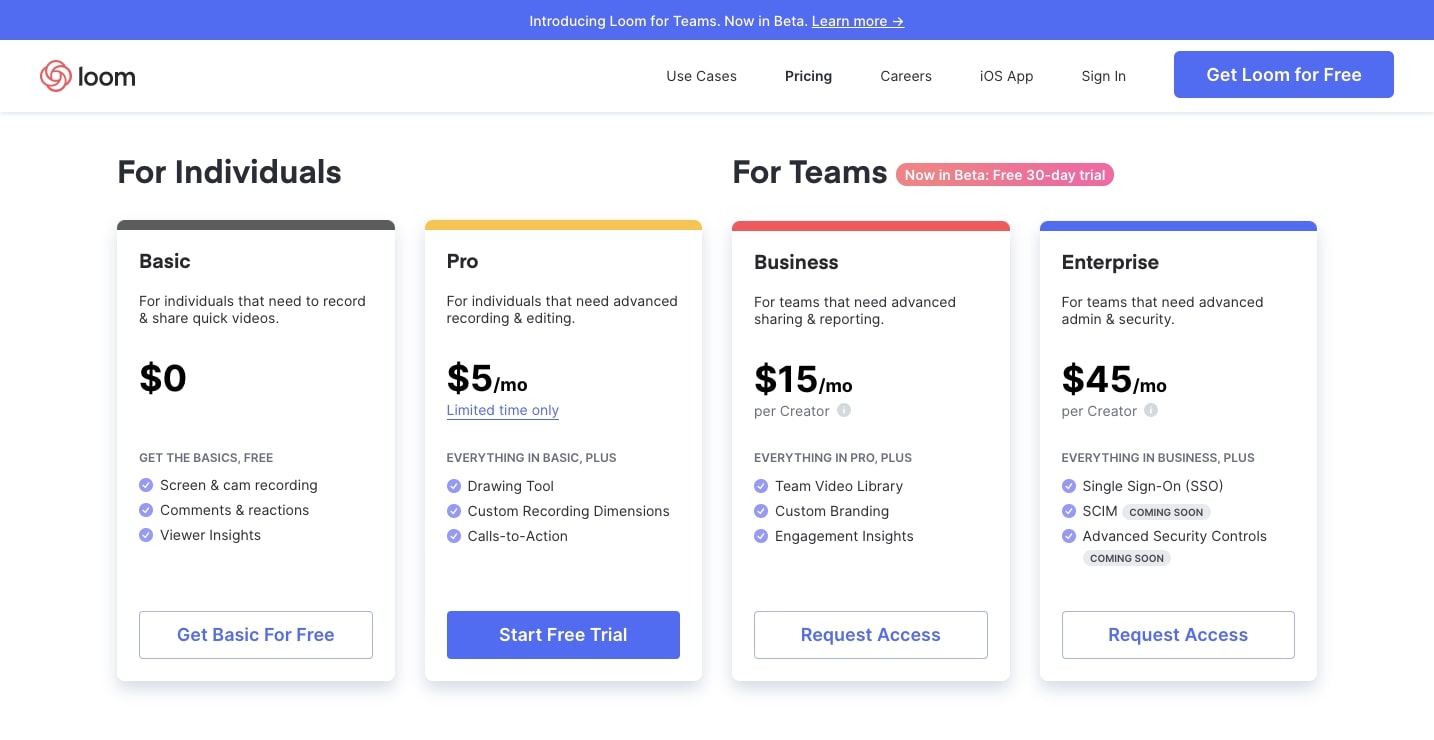
Task: Click the Limited time only link
Action: point(502,410)
